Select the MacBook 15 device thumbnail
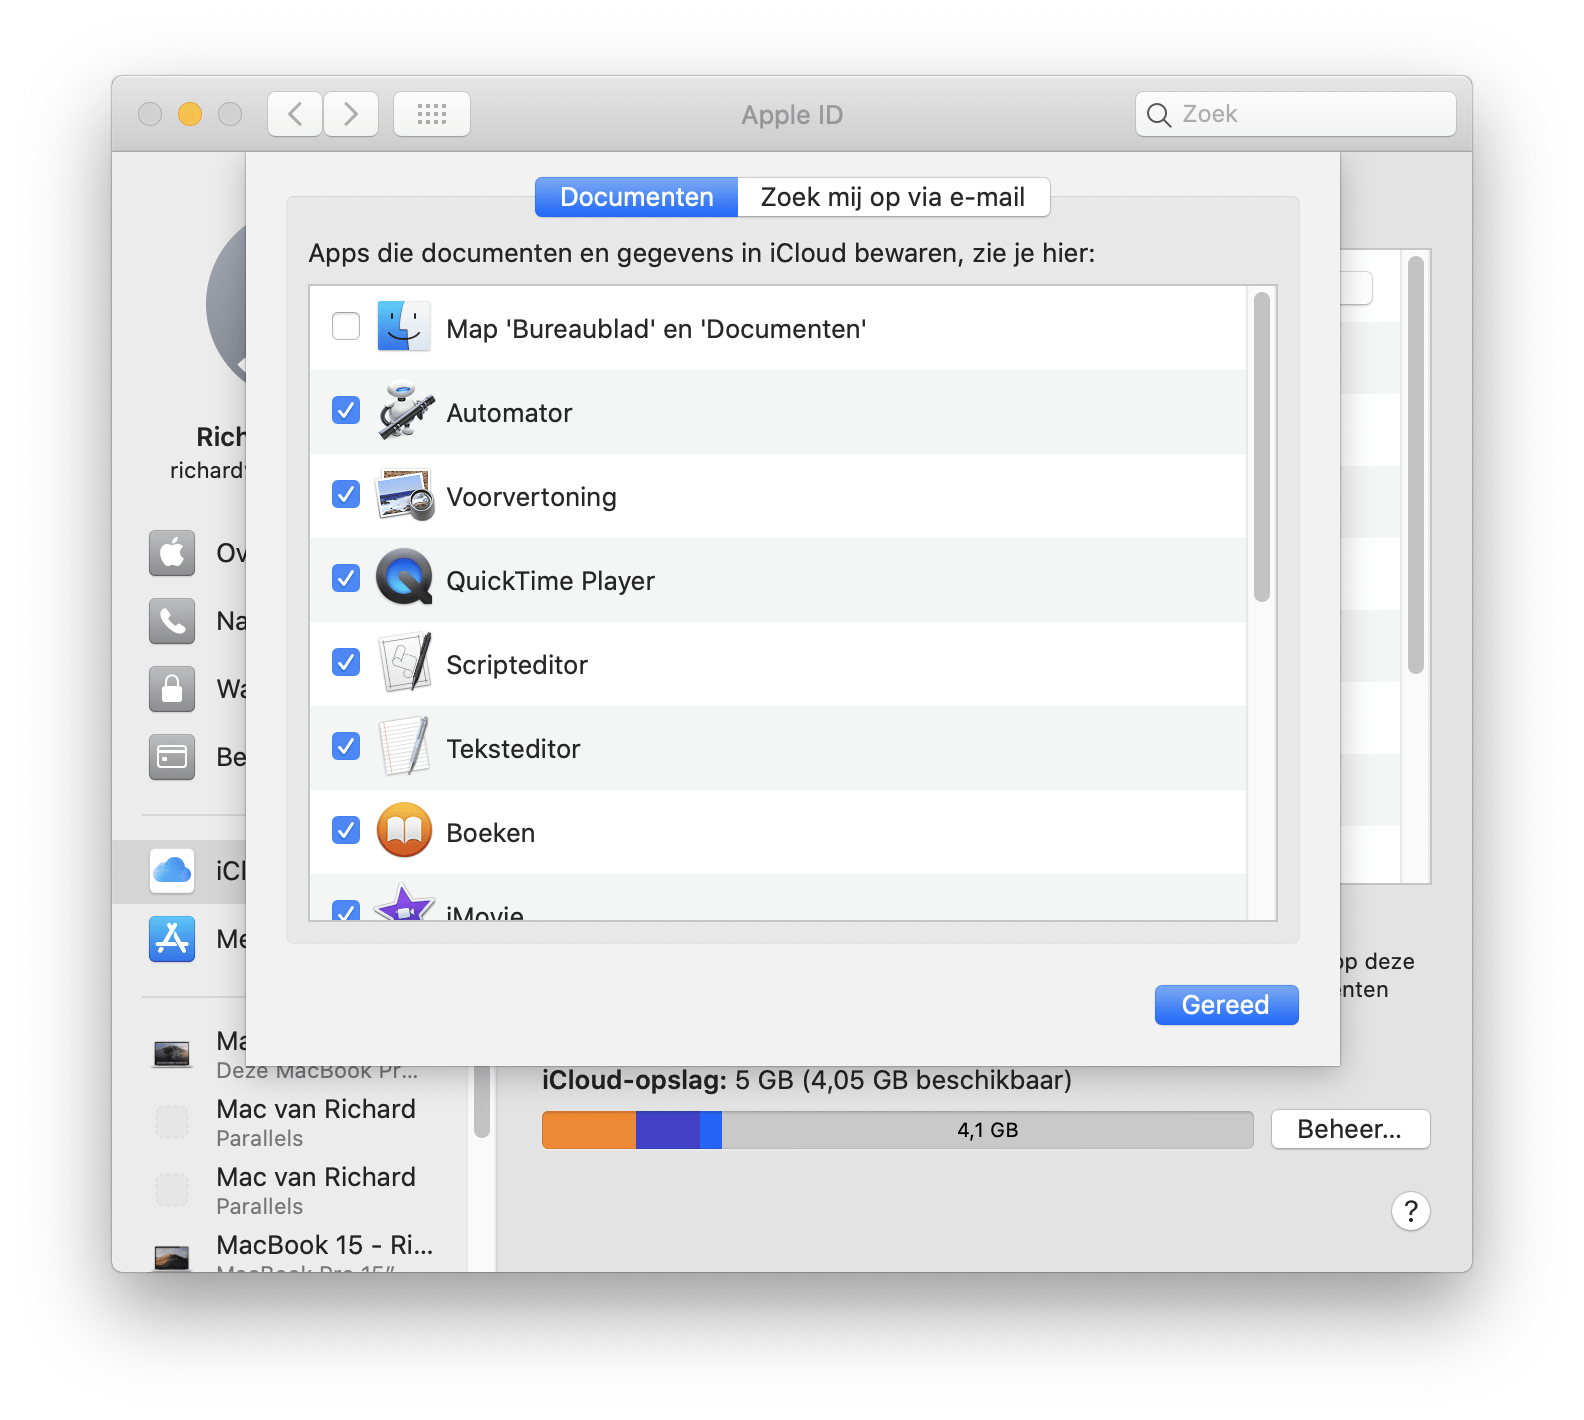This screenshot has height=1420, width=1584. click(x=172, y=1256)
